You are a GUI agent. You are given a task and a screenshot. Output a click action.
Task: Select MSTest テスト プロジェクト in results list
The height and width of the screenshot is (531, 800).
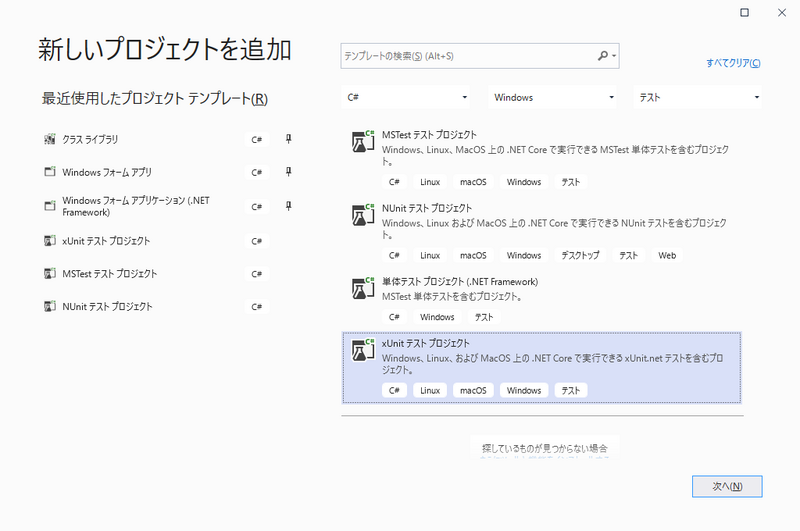tap(541, 159)
